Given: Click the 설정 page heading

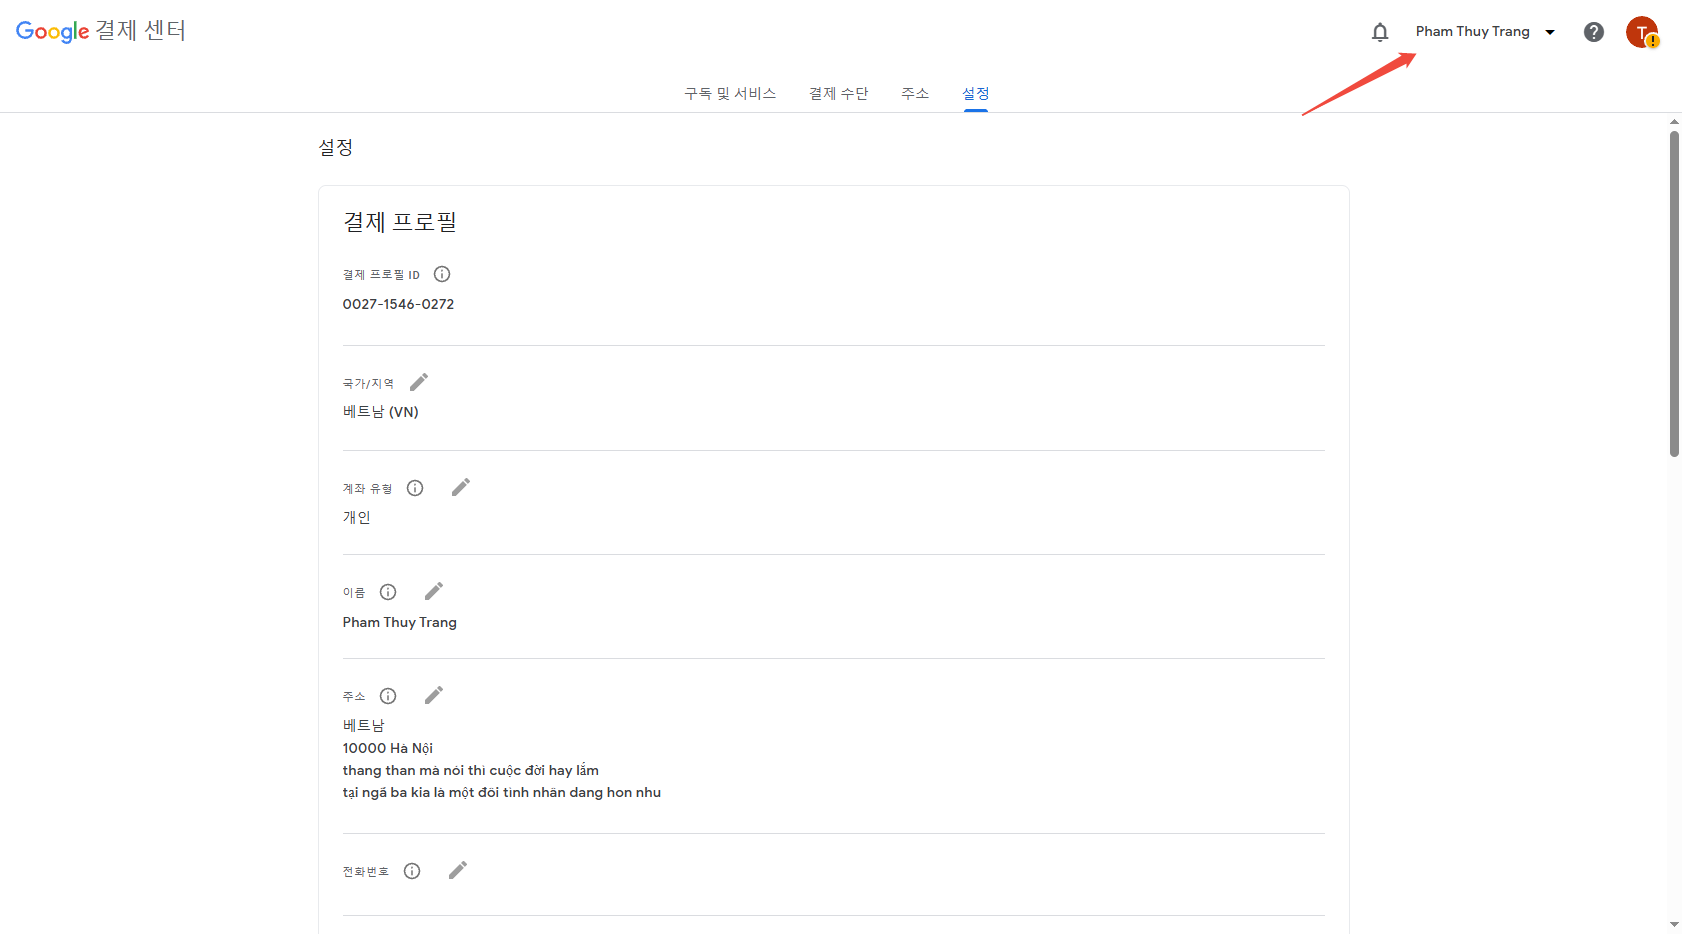Looking at the screenshot, I should [x=336, y=148].
